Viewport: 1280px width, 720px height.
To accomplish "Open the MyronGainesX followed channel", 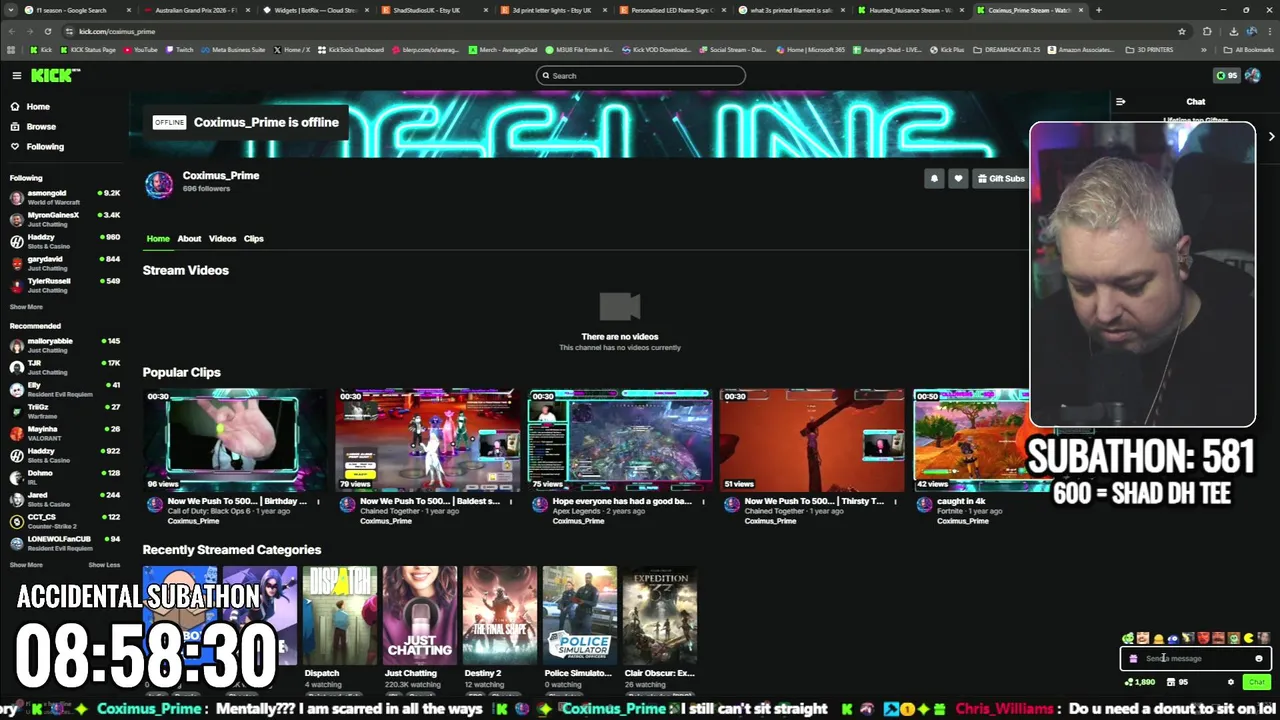I will 64,219.
